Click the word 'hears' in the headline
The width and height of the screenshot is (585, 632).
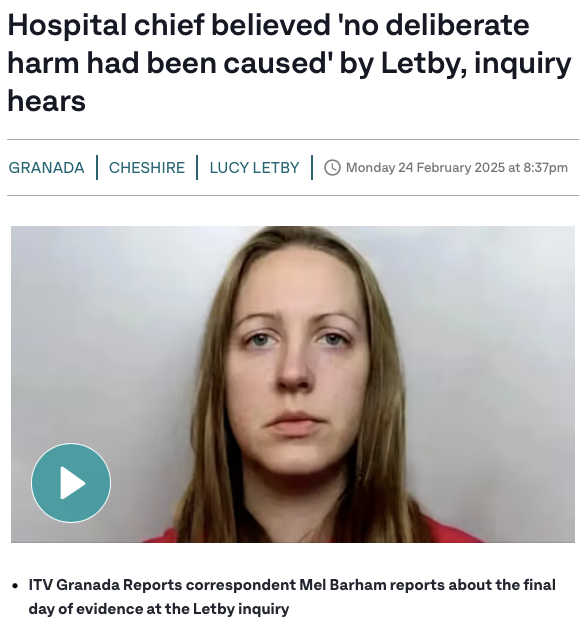[47, 101]
